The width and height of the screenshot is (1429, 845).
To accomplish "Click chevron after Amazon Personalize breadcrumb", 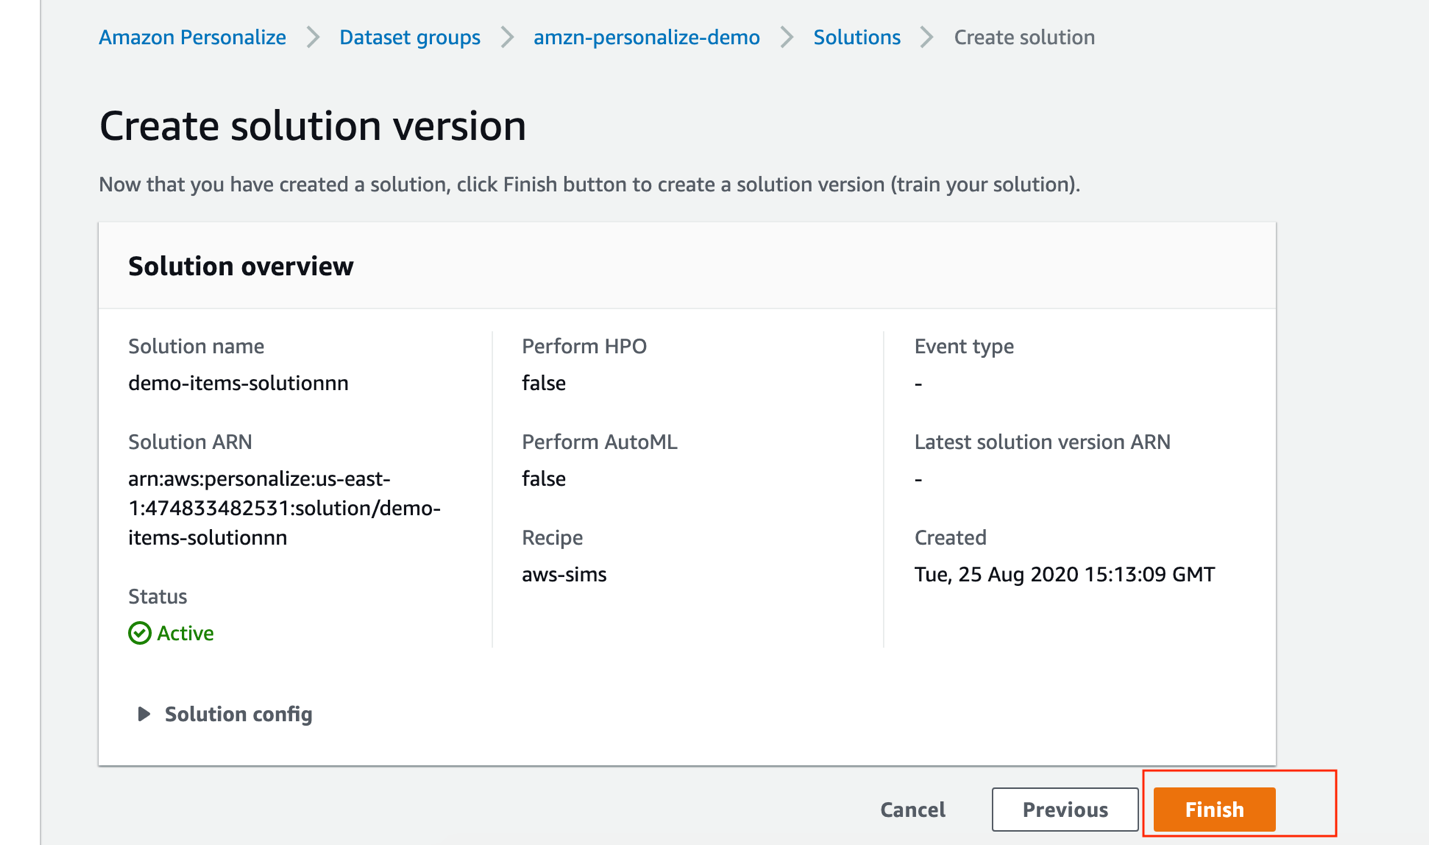I will pos(313,37).
